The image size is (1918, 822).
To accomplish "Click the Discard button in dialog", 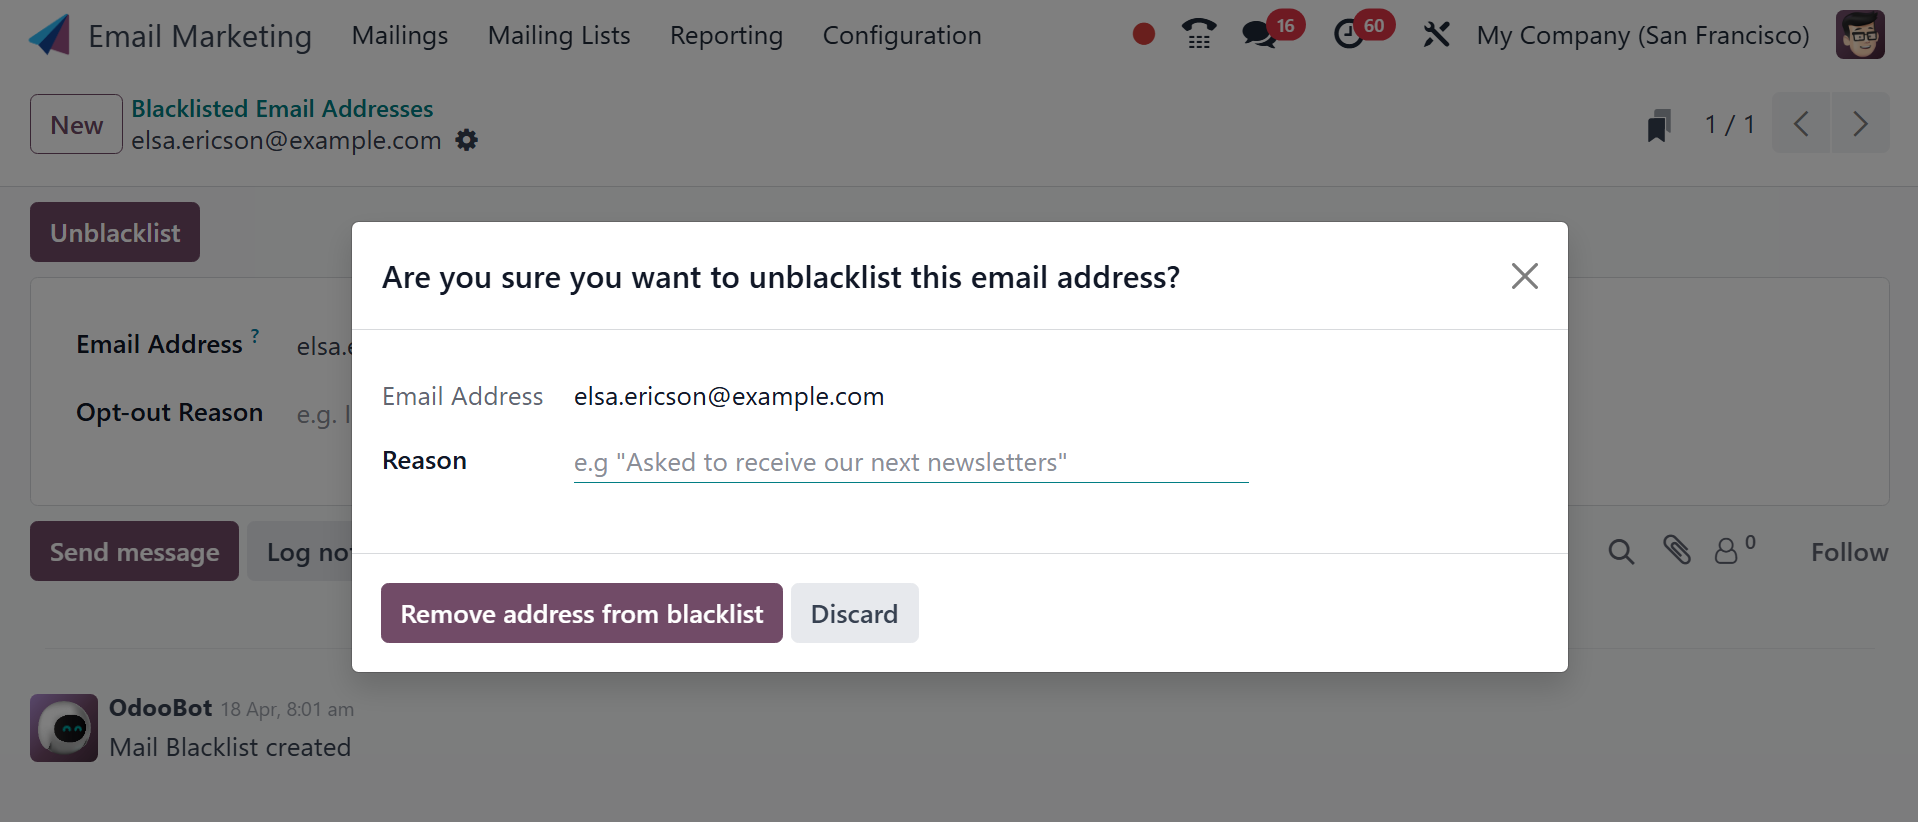I will (x=854, y=613).
